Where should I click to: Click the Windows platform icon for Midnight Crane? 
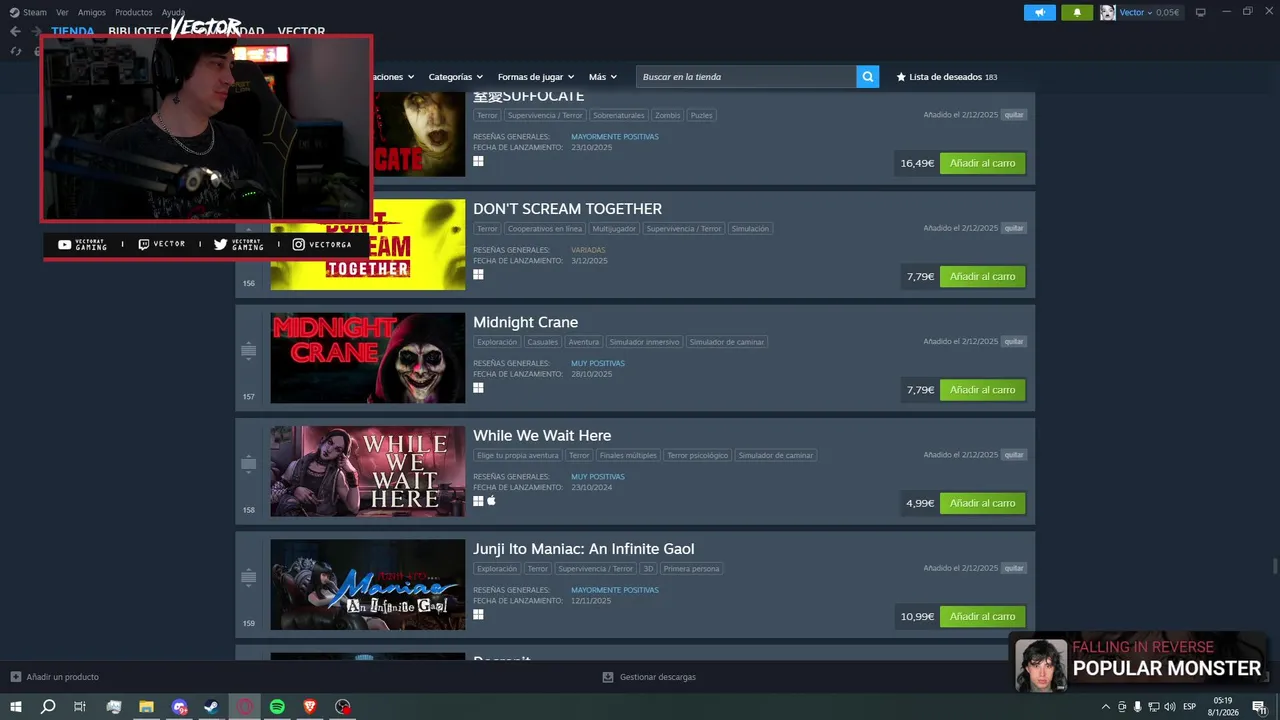tap(478, 388)
